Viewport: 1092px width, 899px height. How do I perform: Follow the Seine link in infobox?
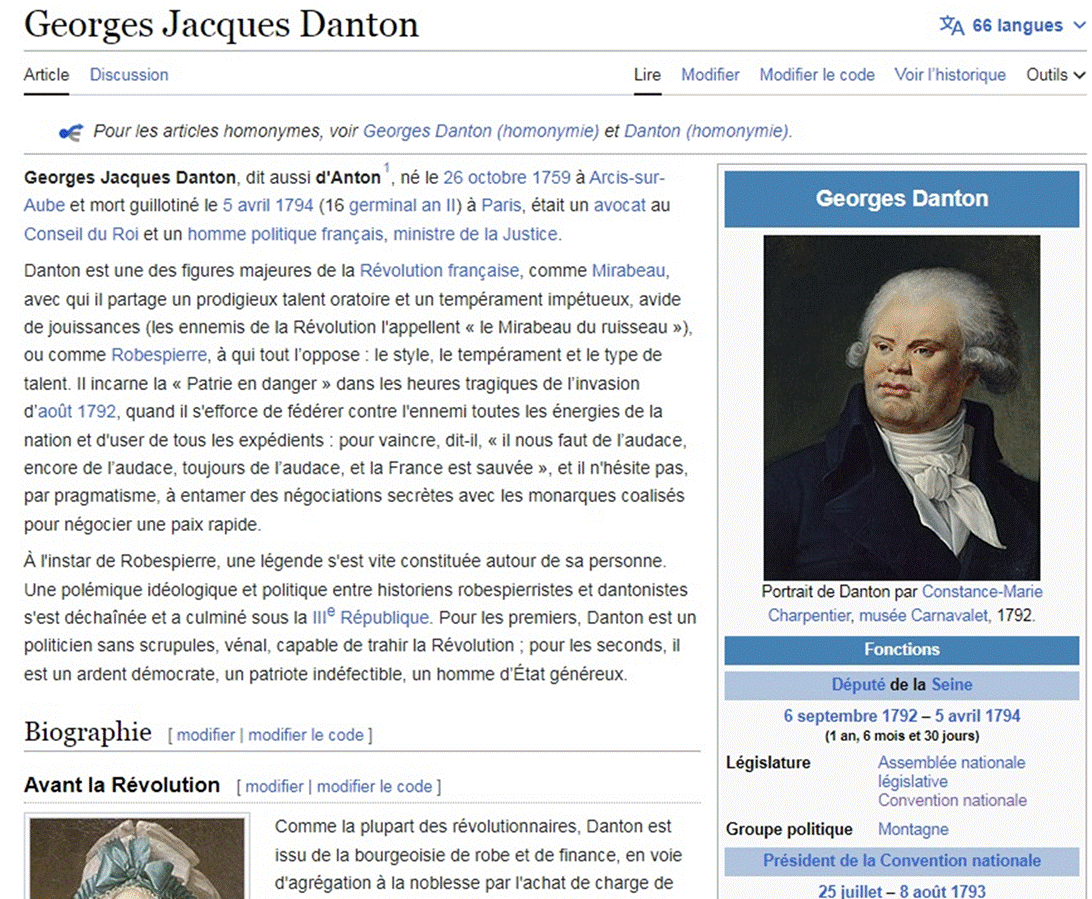click(x=952, y=685)
